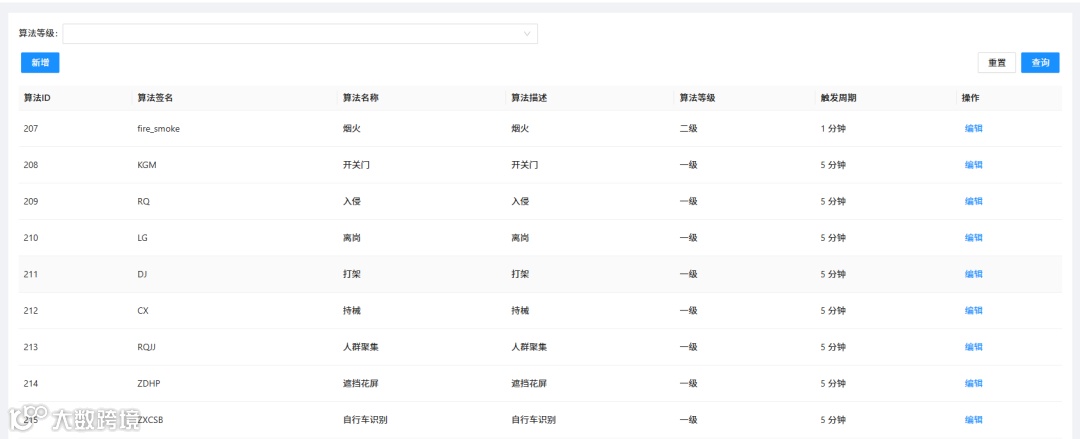Click the 查询 button

pyautogui.click(x=1040, y=63)
